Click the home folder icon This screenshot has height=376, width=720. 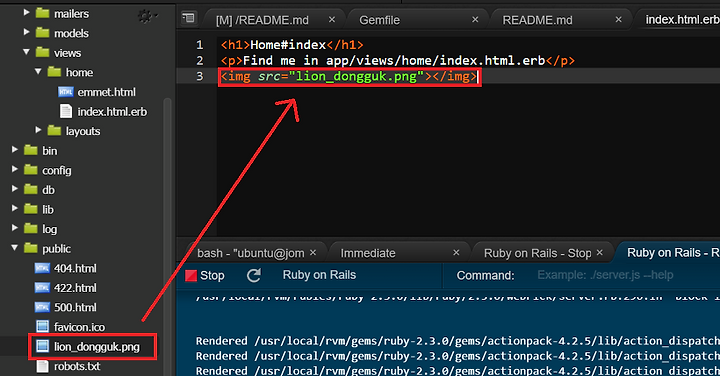coord(54,72)
